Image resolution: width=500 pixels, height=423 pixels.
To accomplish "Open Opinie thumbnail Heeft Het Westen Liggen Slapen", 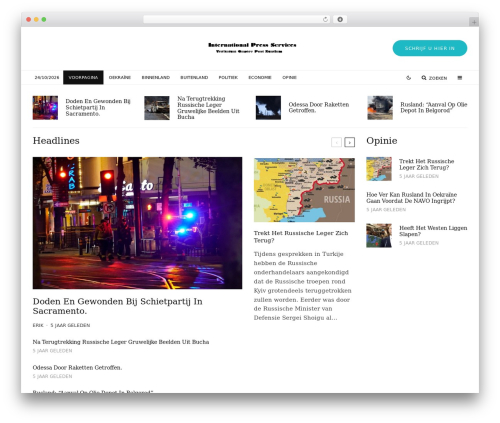I will pyautogui.click(x=379, y=236).
